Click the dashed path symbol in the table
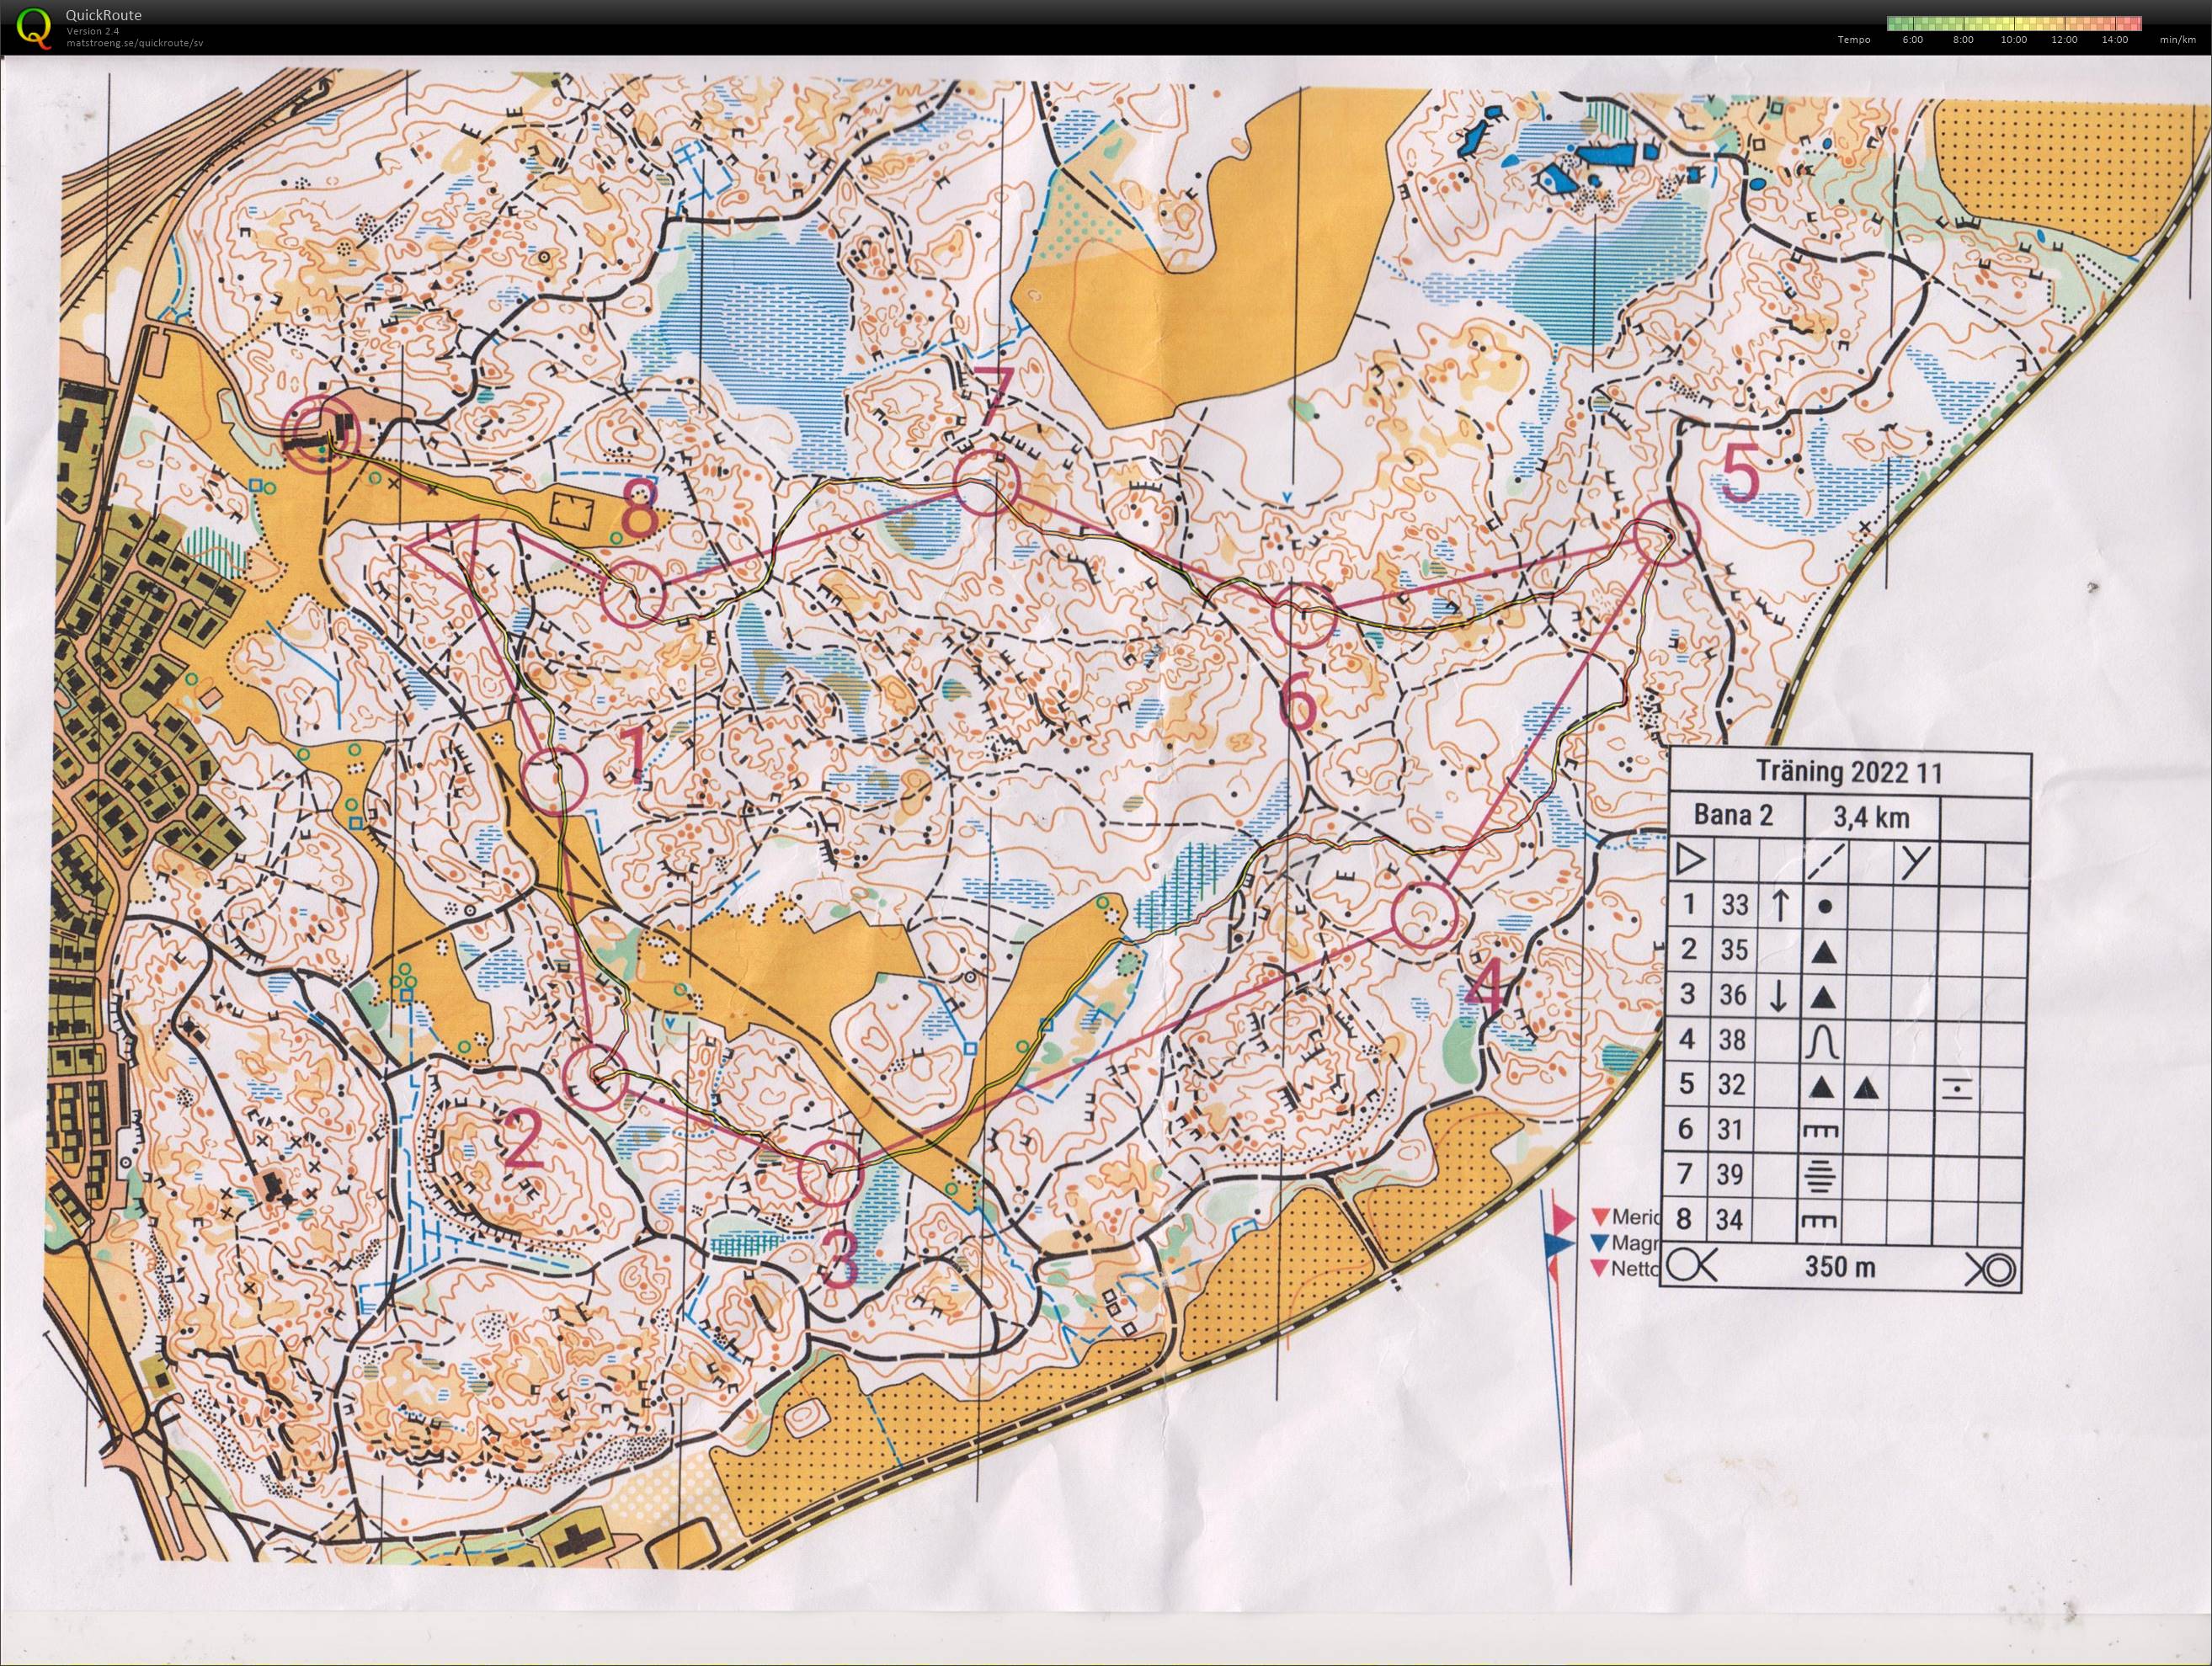2212x1666 pixels. 1826,860
